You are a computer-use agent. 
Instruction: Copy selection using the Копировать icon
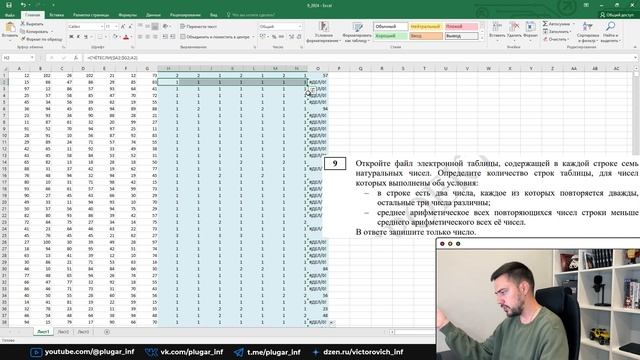[x=23, y=31]
